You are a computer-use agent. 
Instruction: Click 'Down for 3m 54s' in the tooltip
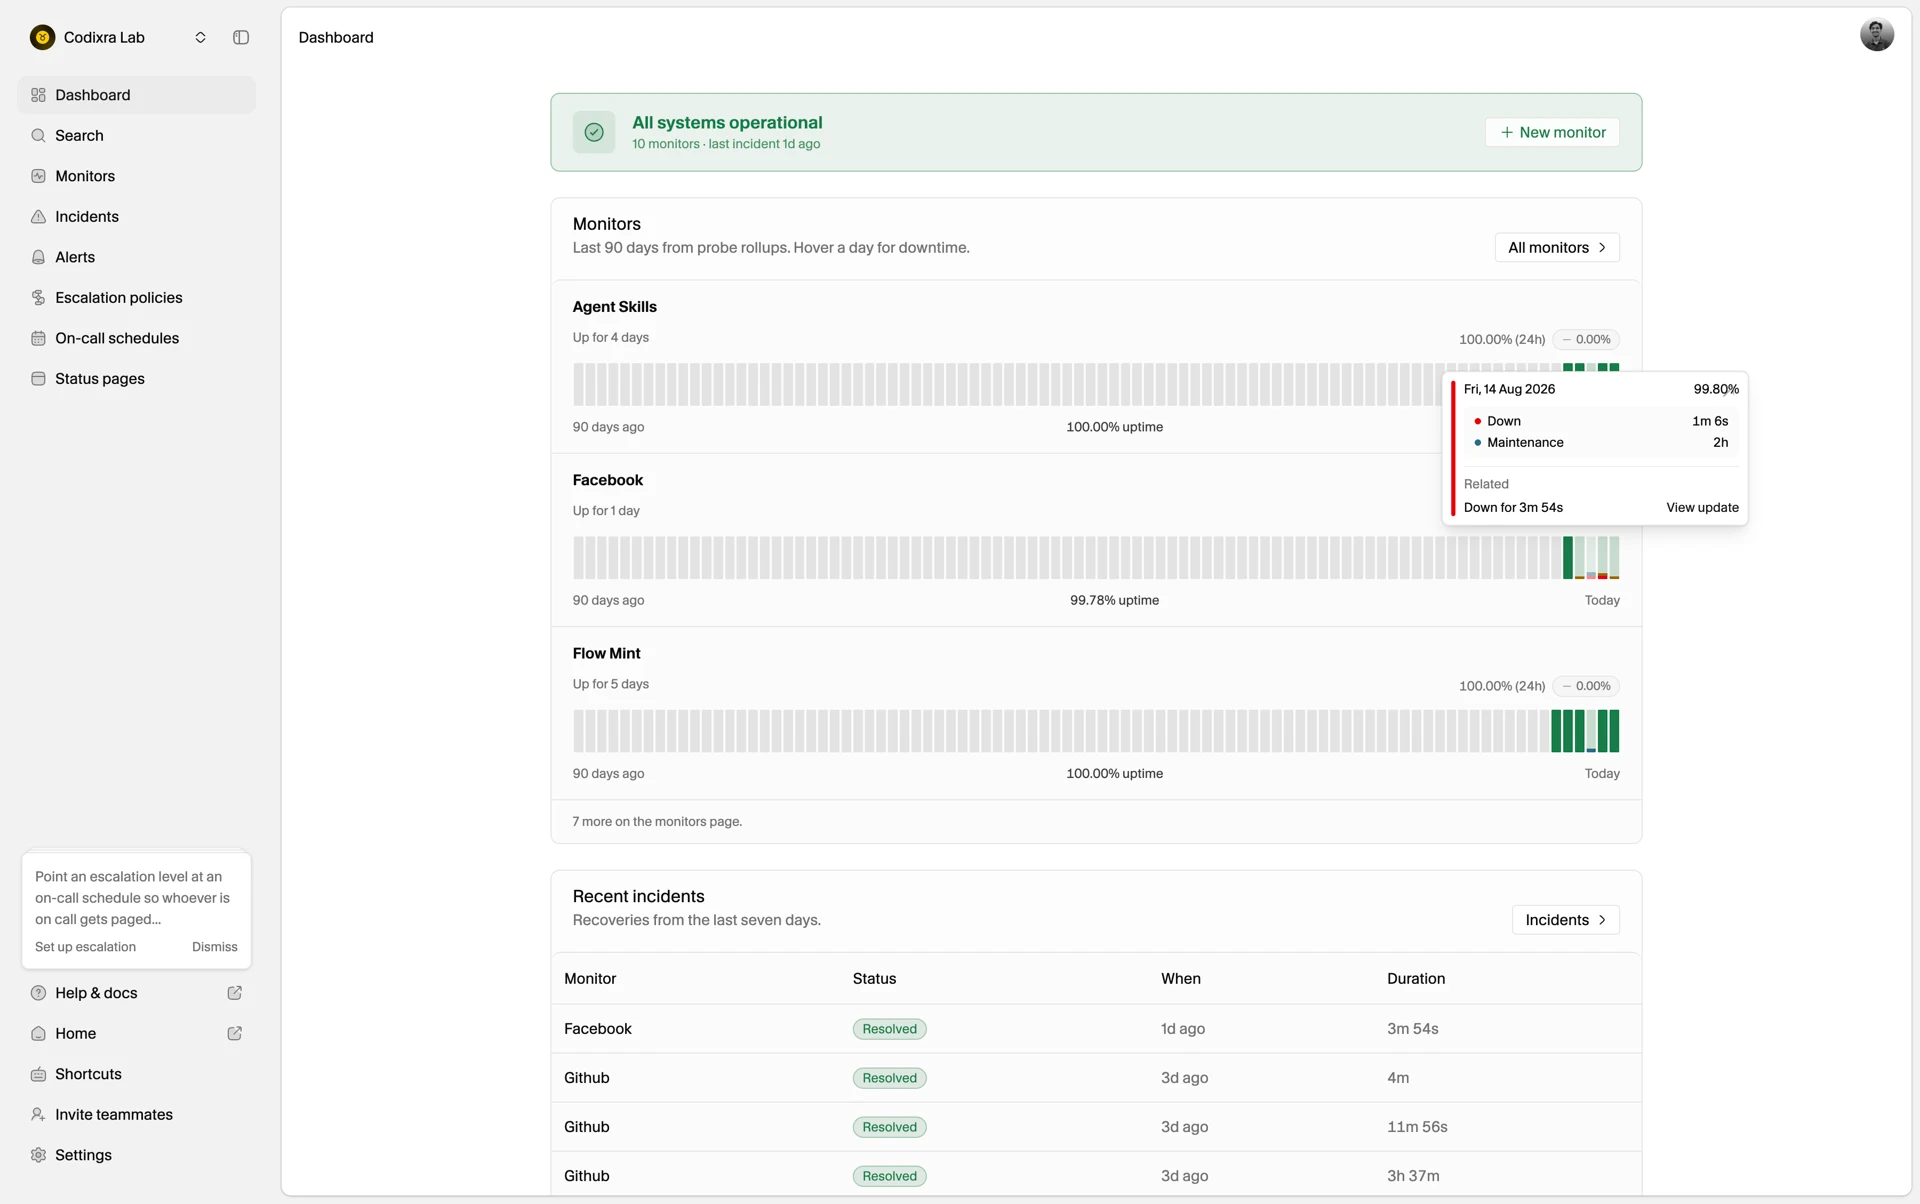(1513, 507)
